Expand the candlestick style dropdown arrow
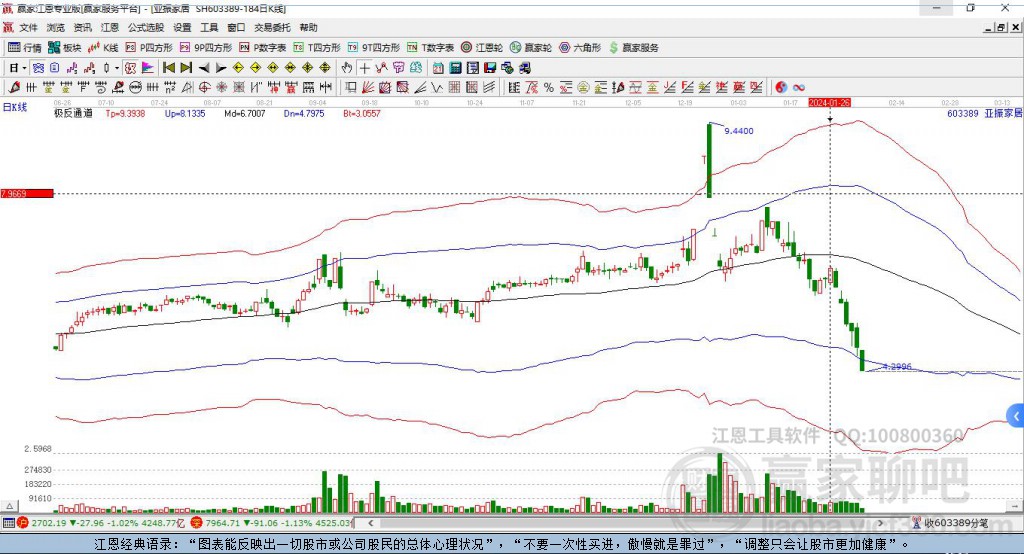Screen dimensions: 1024x554 (x=116, y=68)
